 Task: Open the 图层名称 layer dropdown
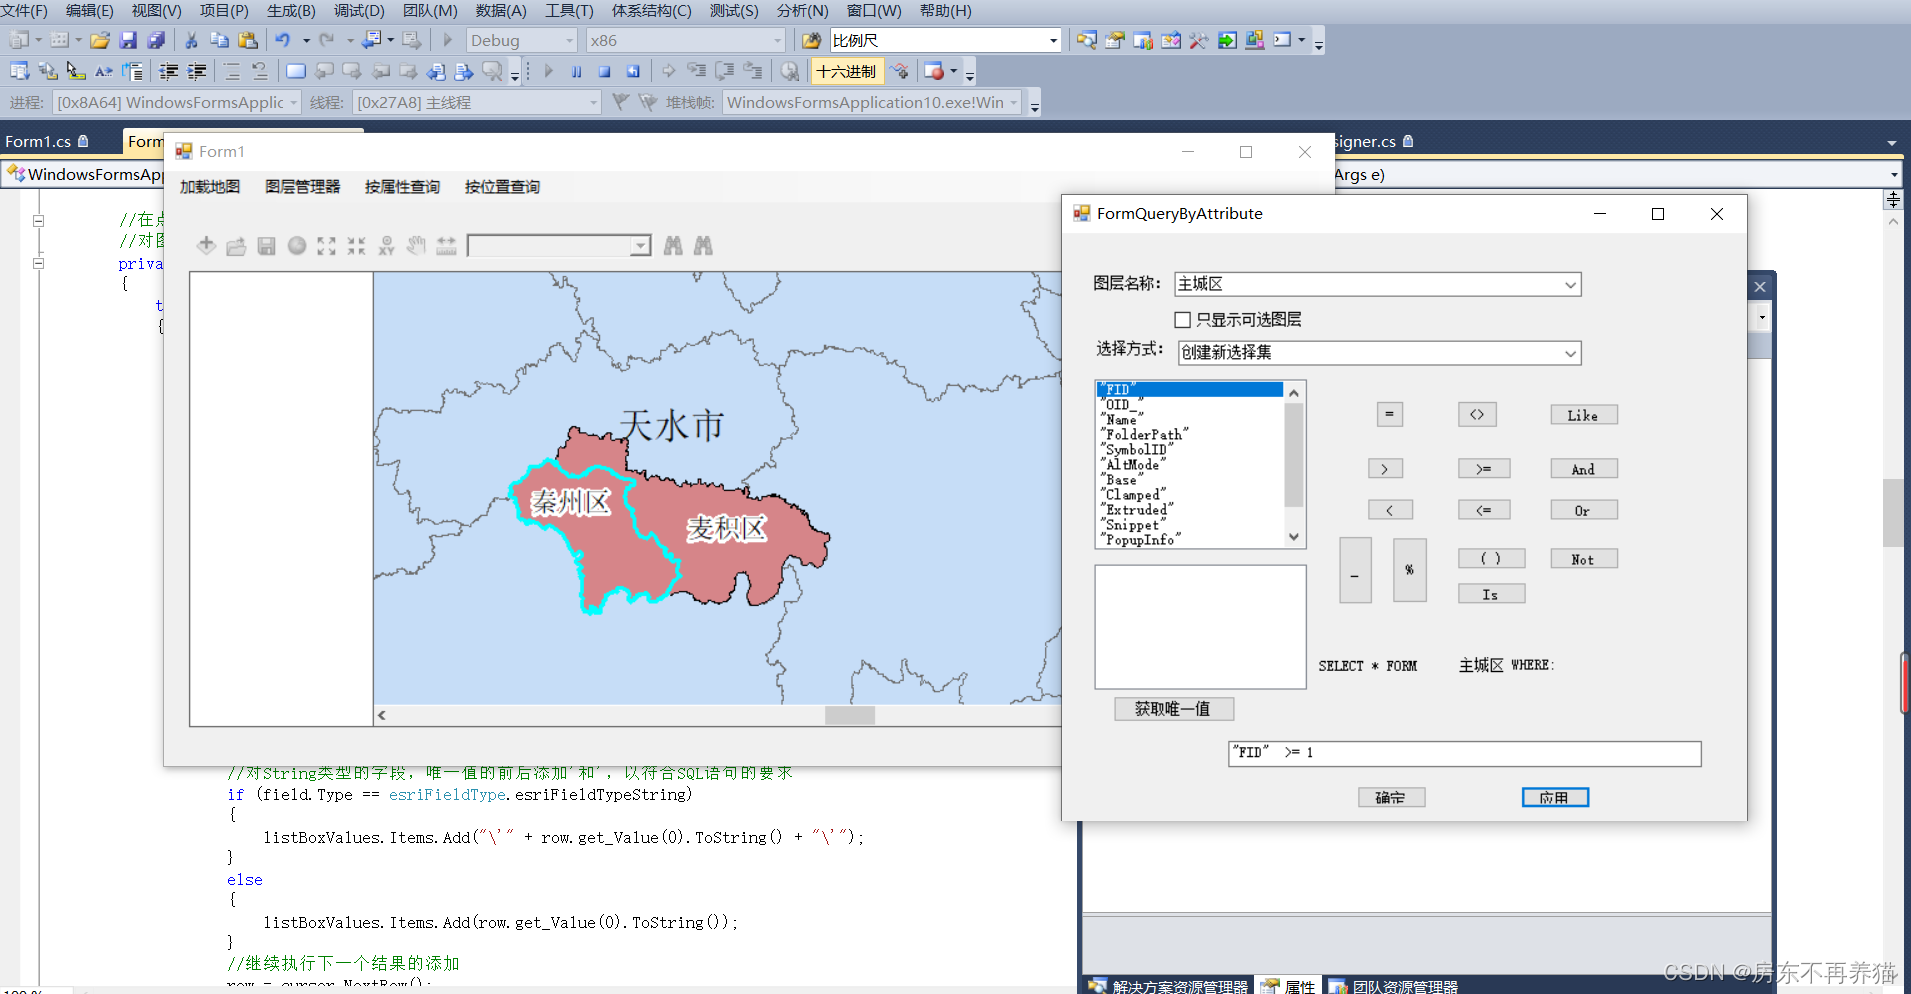(1570, 285)
